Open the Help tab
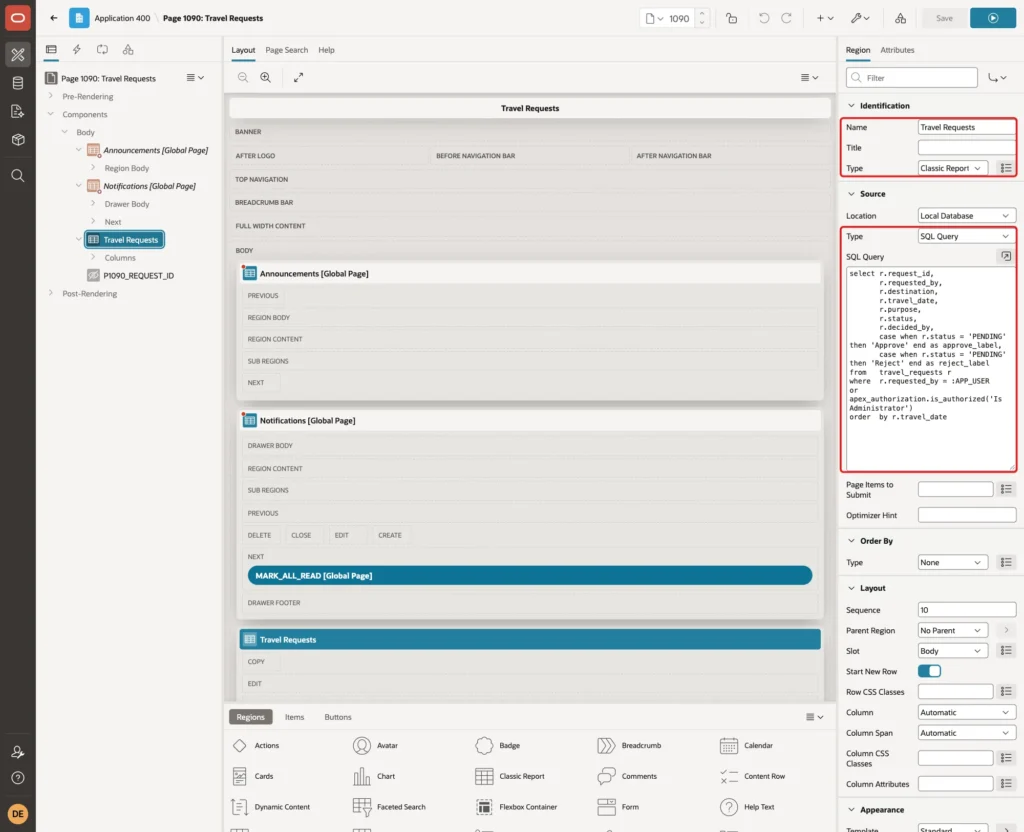 [327, 50]
